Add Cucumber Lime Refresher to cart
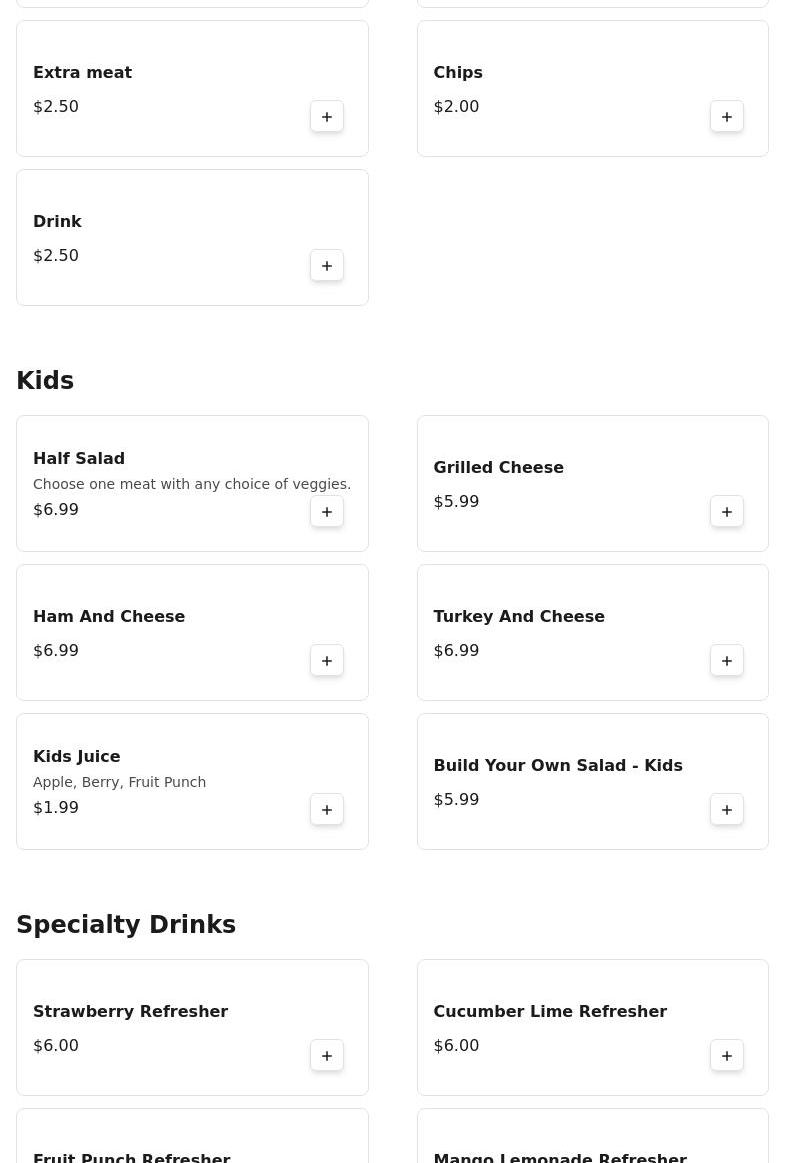Screen dimensions: 785x1163 tap(727, 1056)
